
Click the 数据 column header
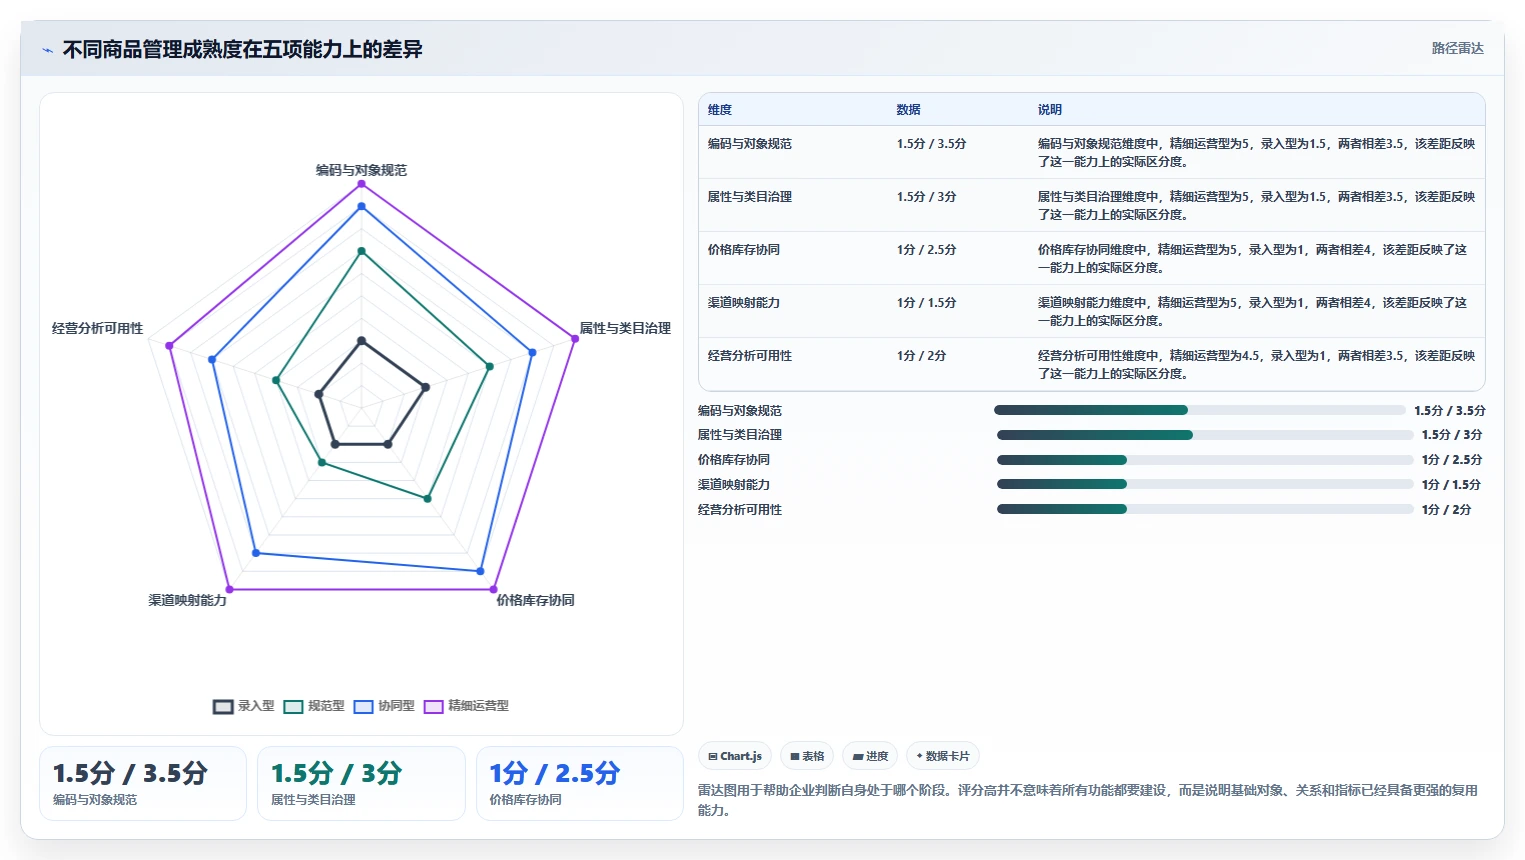click(908, 110)
